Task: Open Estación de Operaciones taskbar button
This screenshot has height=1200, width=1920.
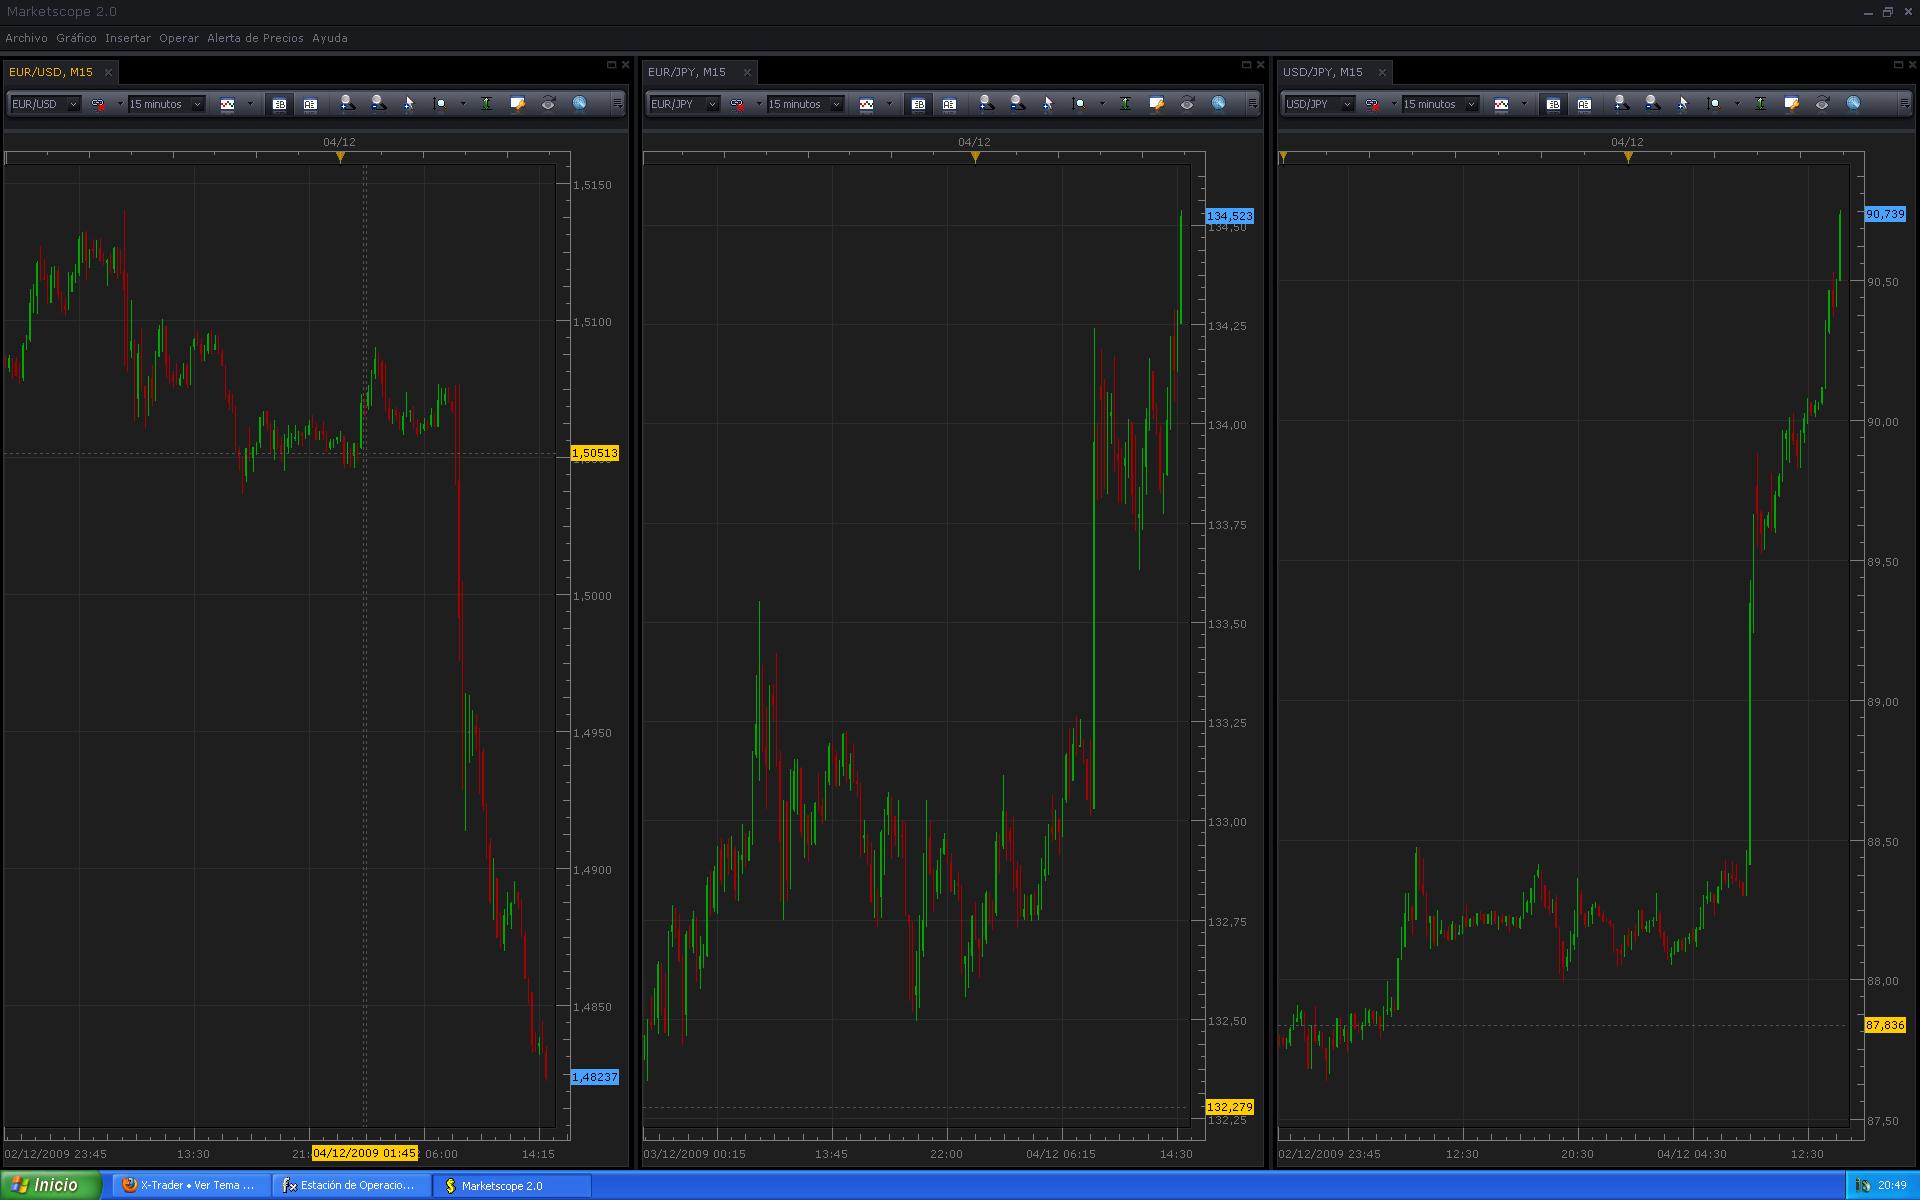Action: click(351, 1185)
